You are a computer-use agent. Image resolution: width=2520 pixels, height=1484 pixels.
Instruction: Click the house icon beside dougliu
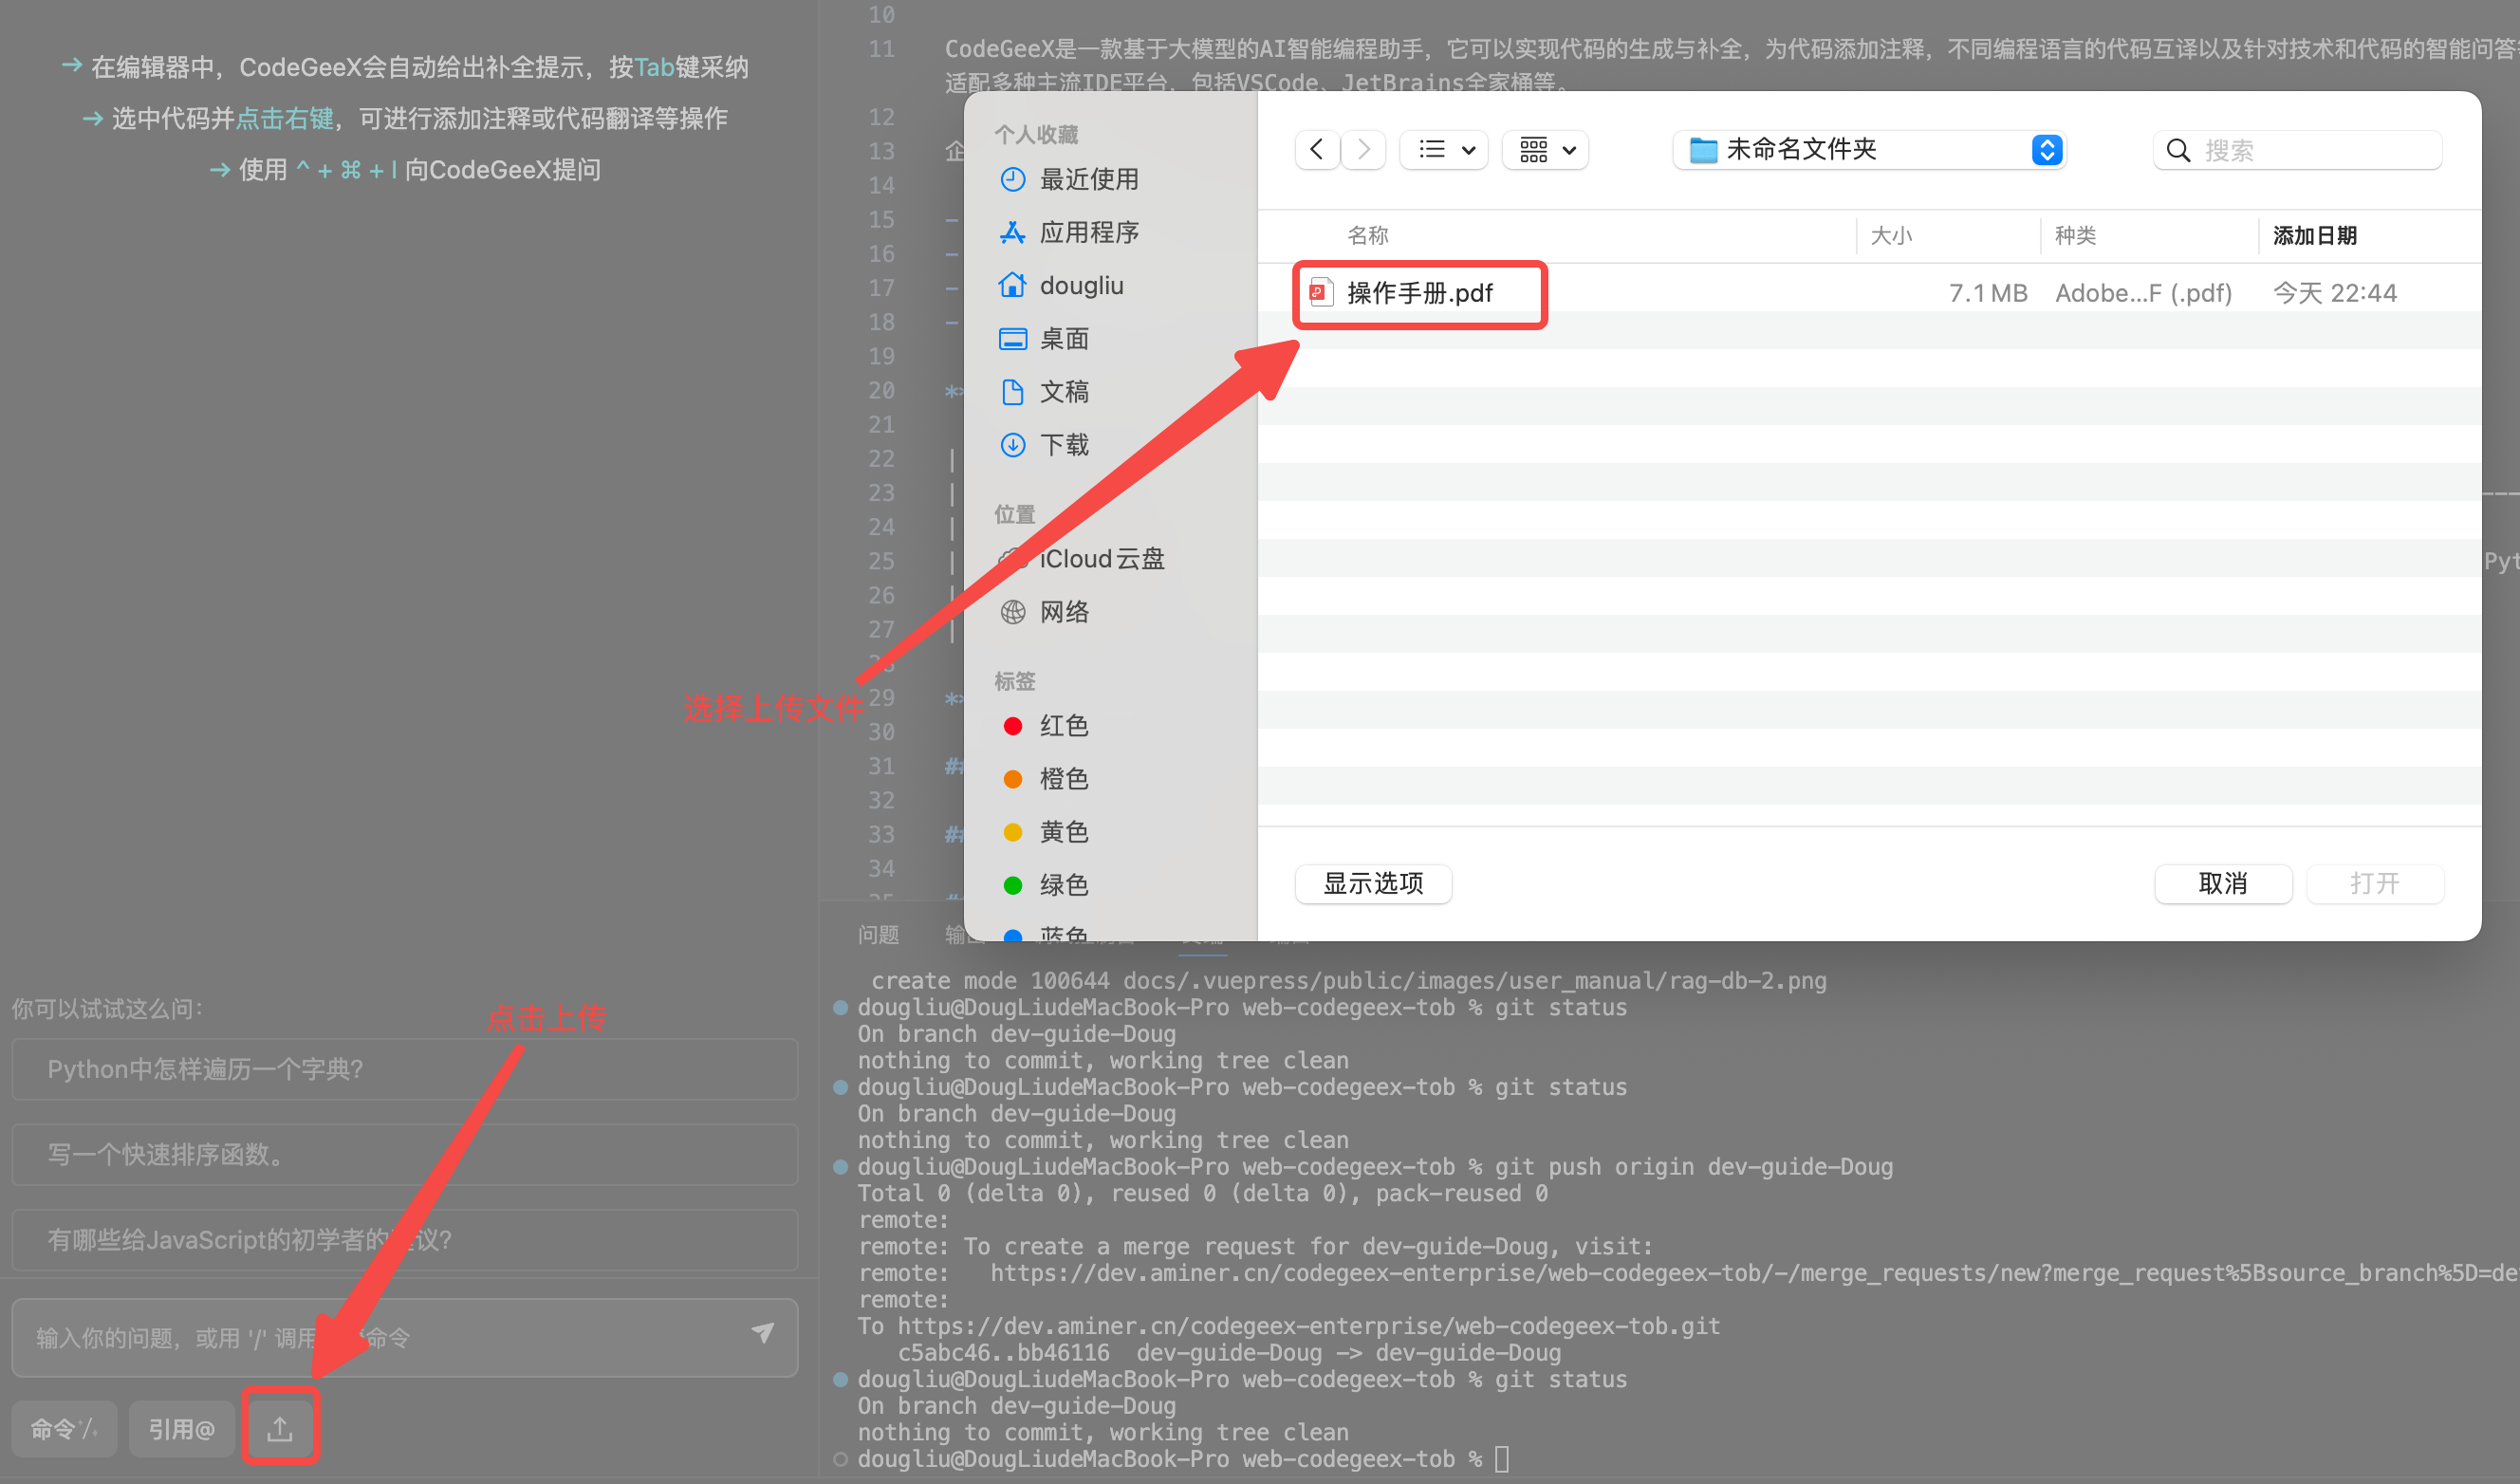pos(1013,285)
